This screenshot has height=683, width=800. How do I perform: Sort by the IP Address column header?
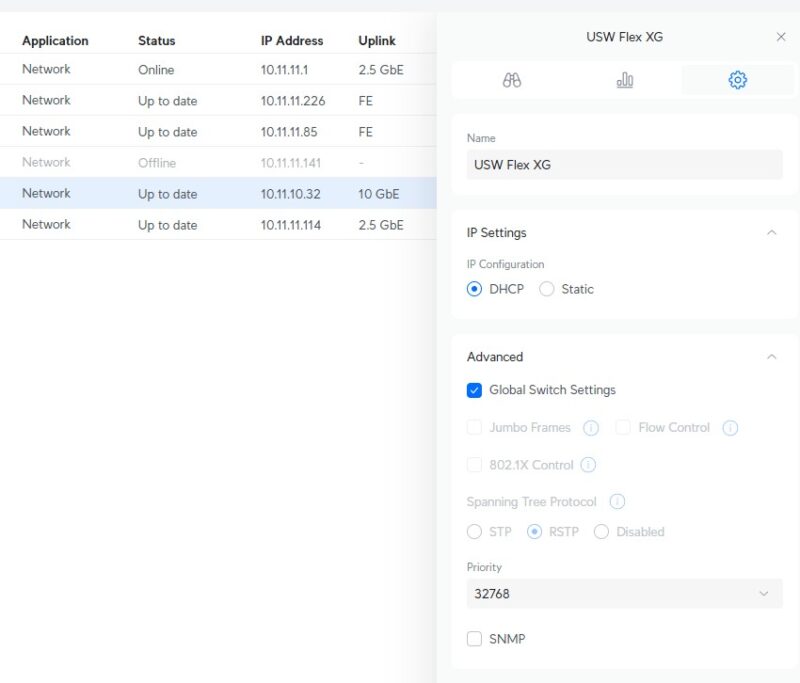pos(290,40)
